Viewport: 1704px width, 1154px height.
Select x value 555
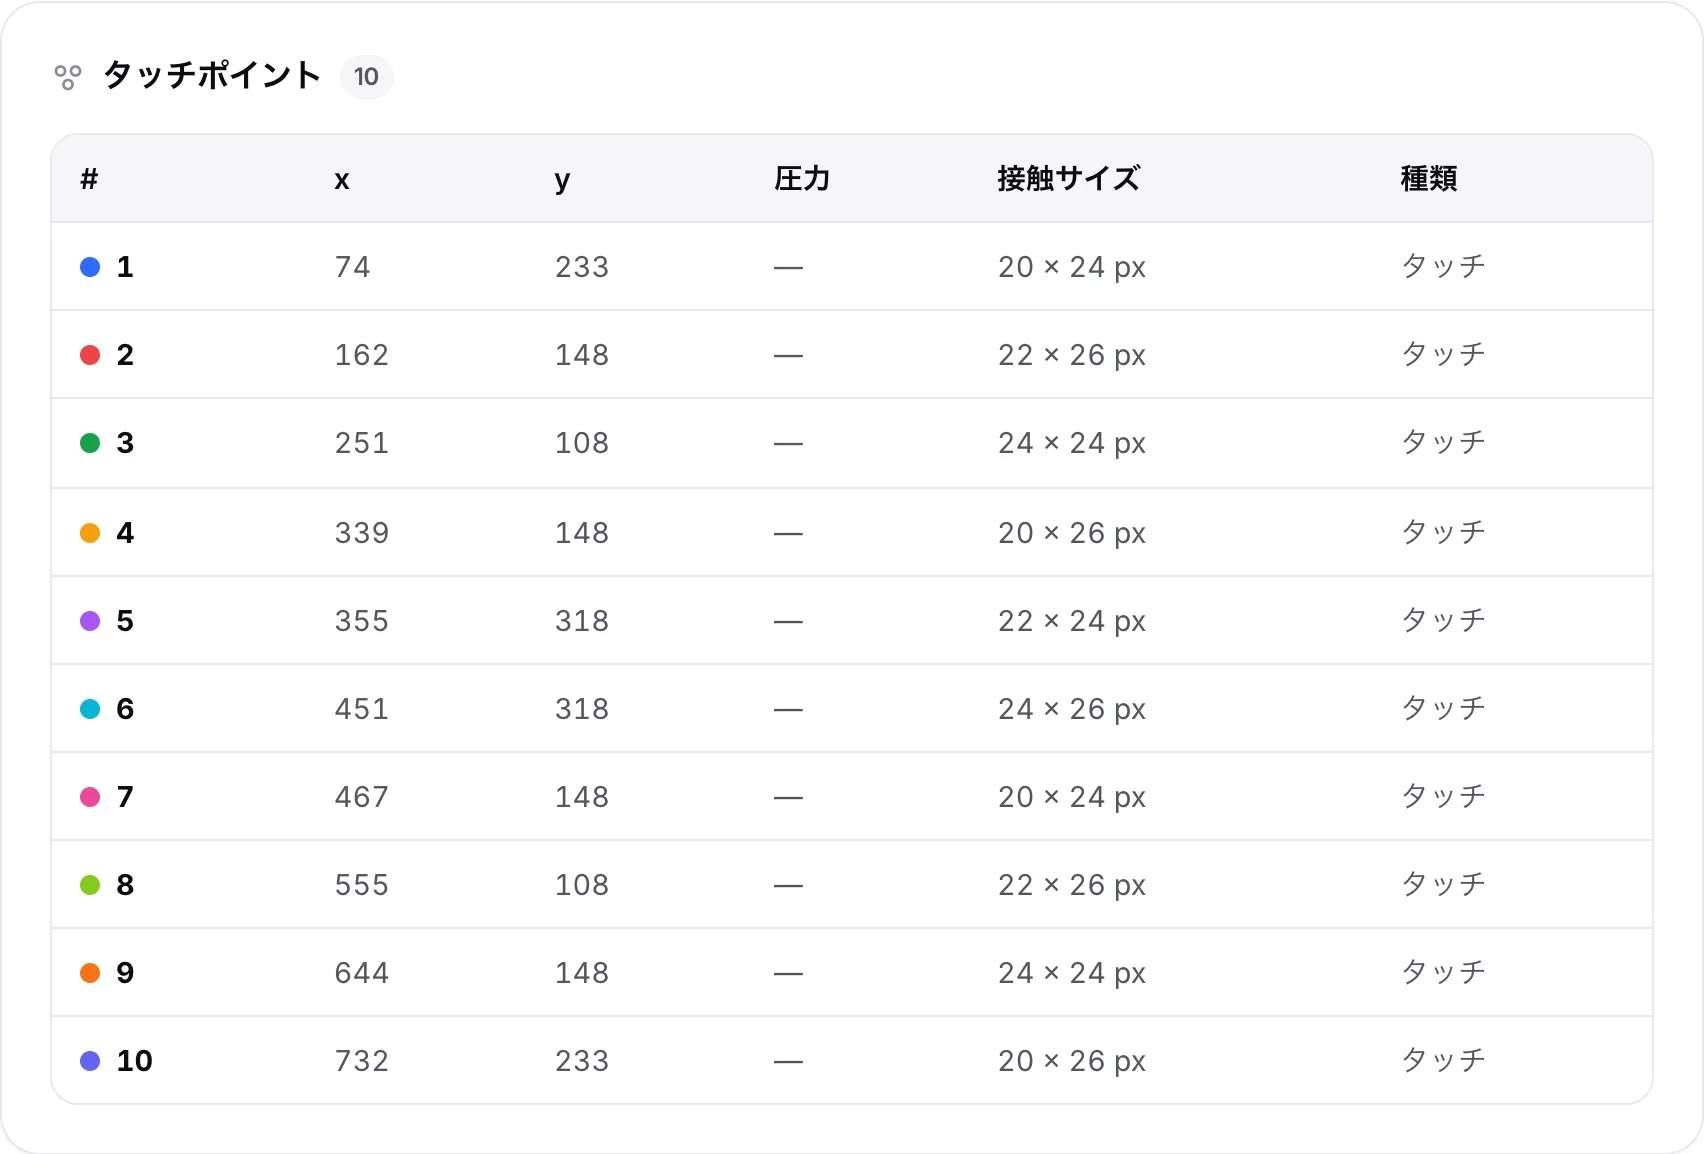[361, 885]
